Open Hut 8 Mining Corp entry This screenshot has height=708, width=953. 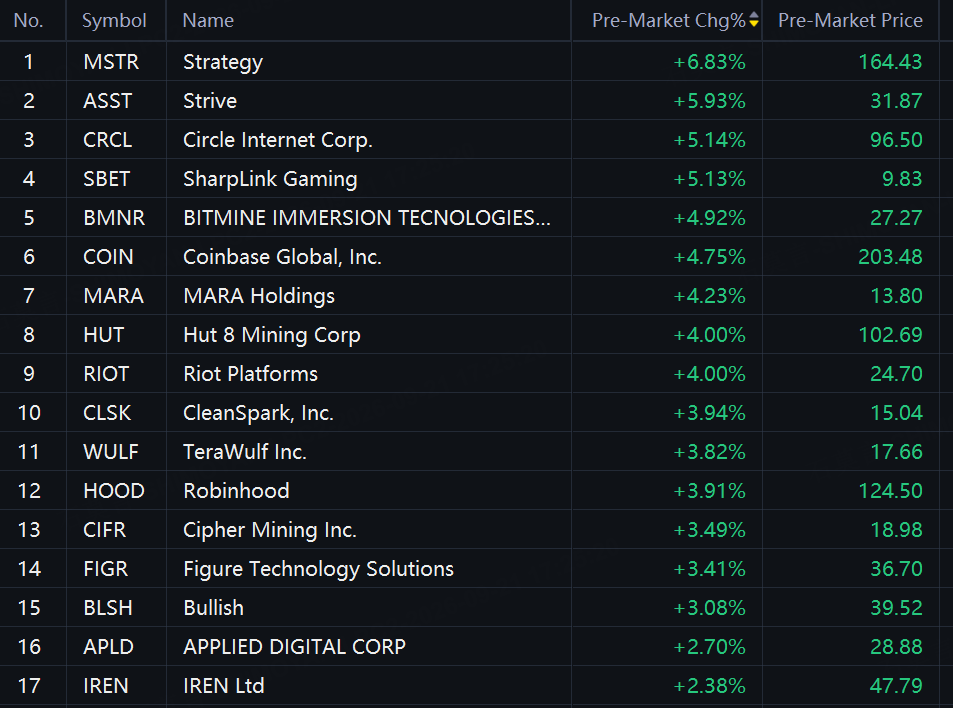272,335
